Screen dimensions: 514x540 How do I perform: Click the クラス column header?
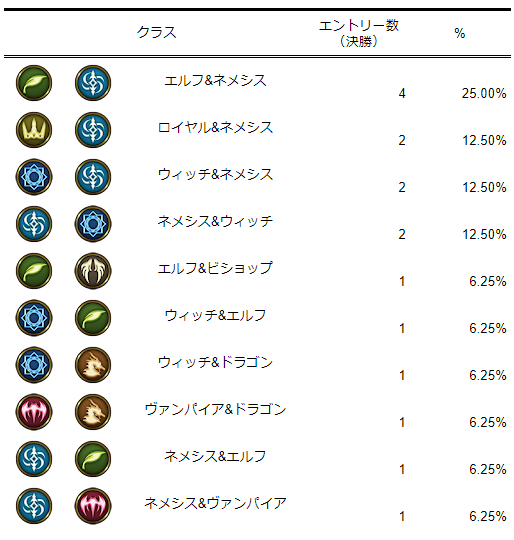pos(157,32)
